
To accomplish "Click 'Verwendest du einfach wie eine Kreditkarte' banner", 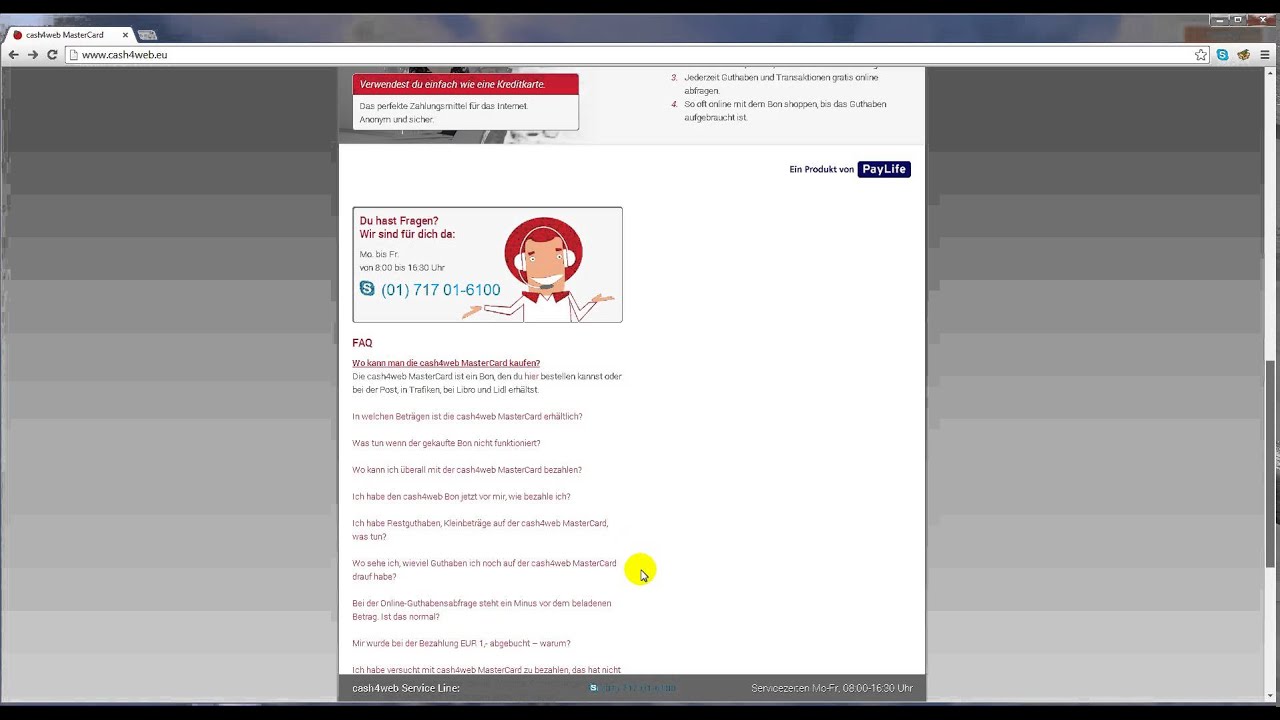I will [465, 84].
